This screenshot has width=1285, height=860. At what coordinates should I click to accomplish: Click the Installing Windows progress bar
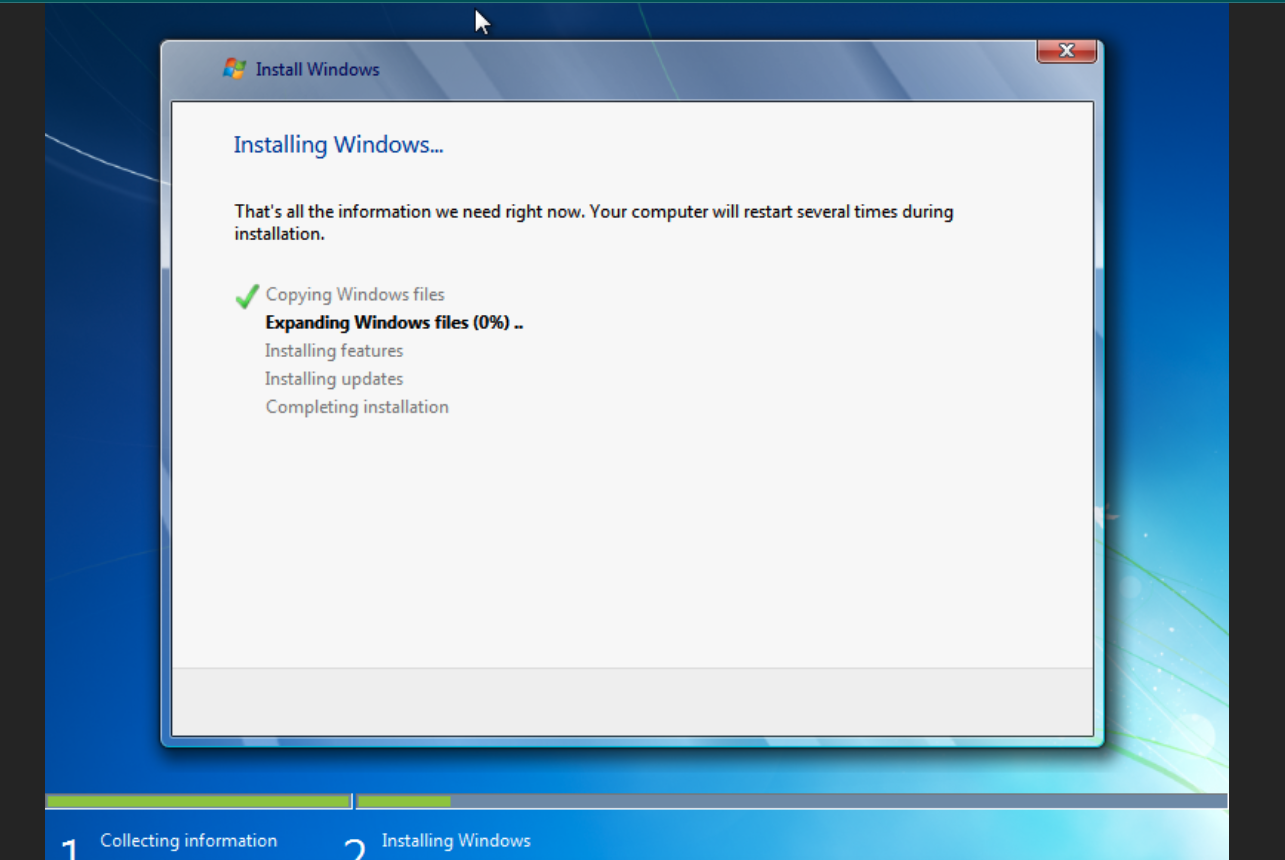click(792, 801)
